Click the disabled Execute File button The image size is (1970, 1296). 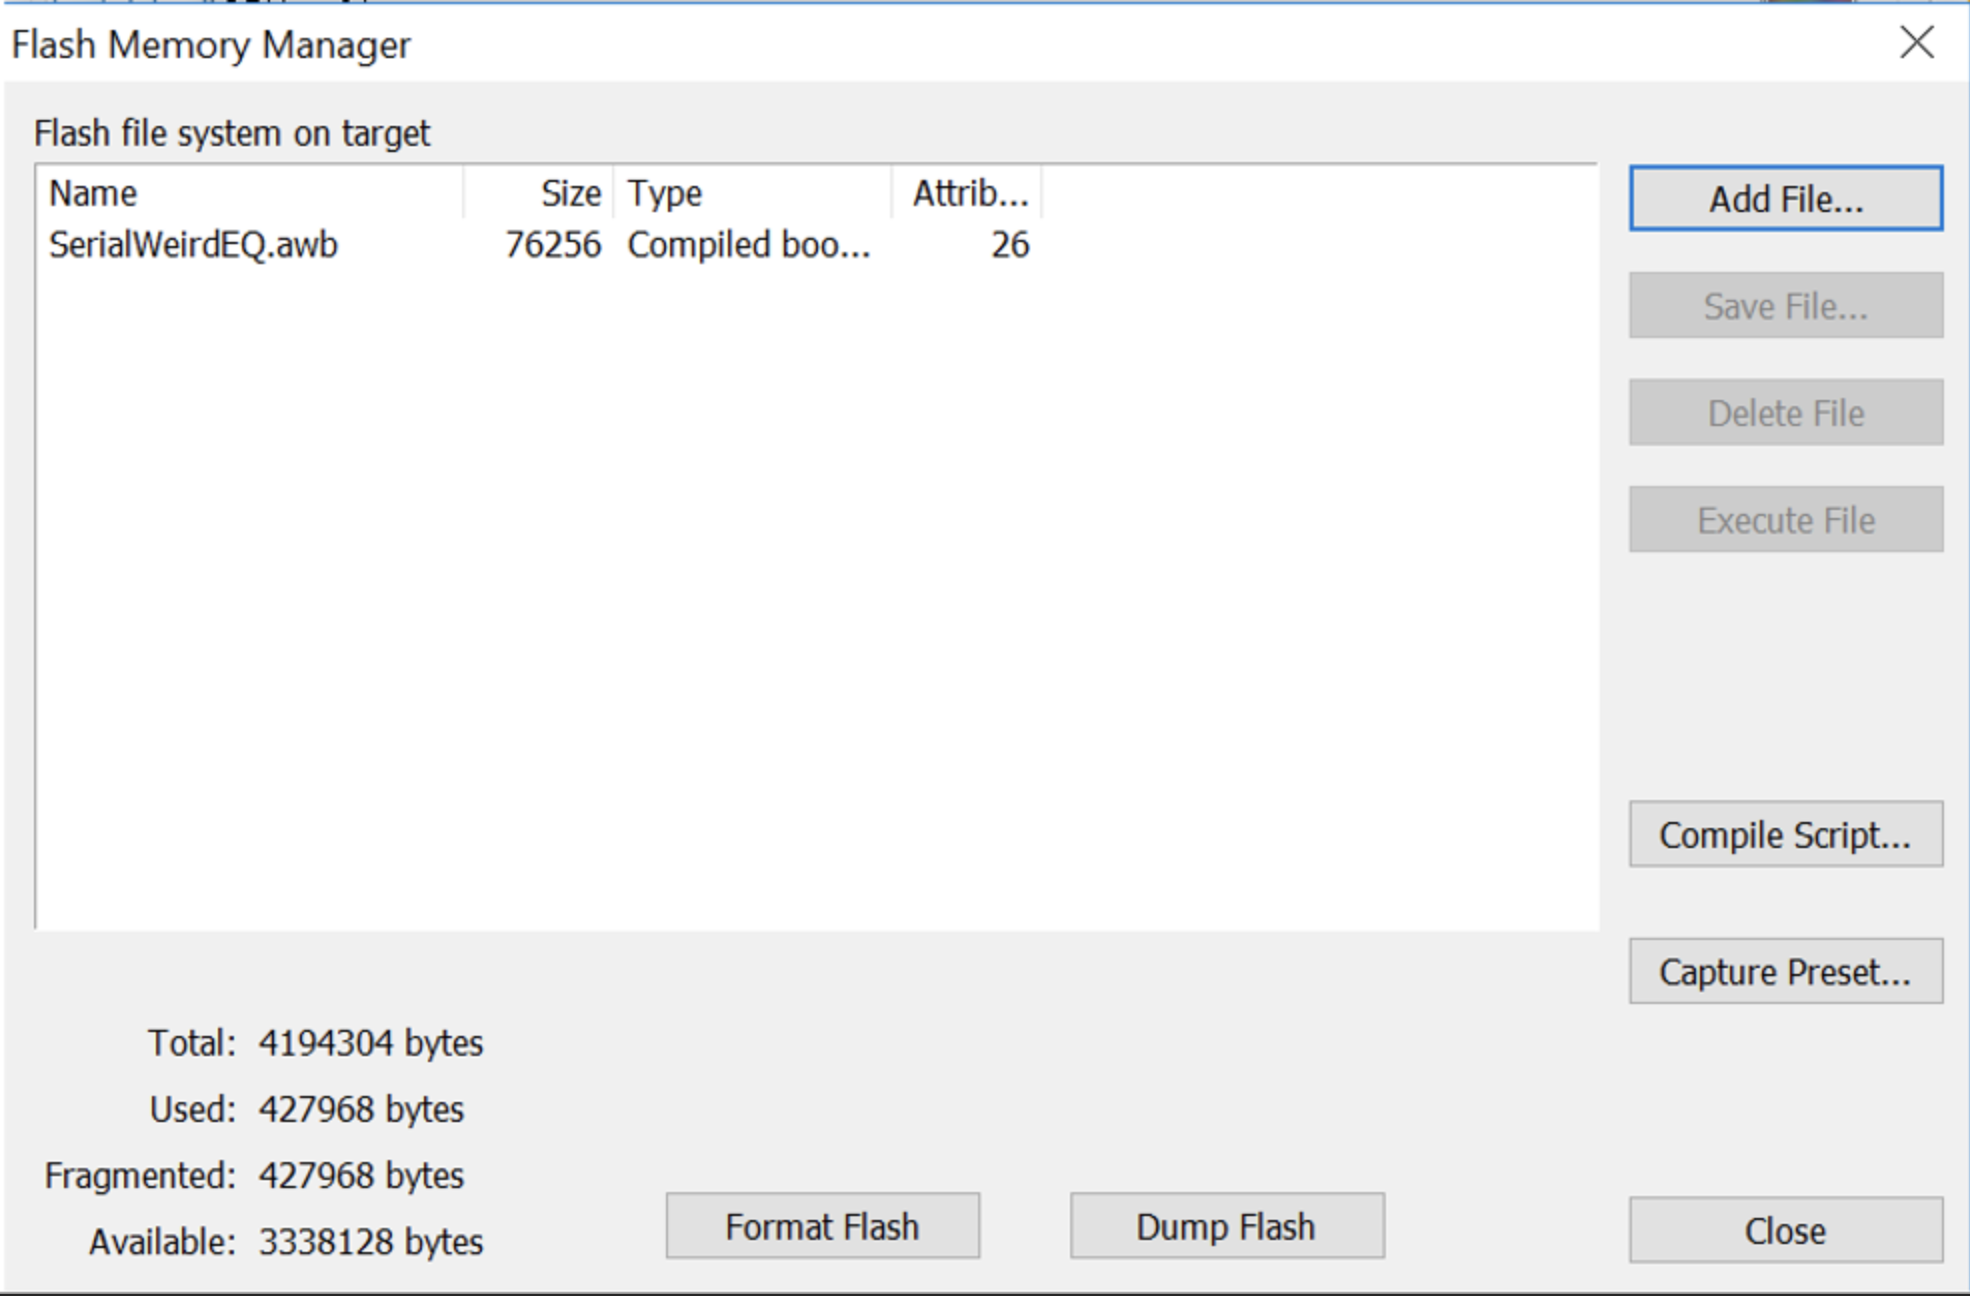click(1784, 519)
